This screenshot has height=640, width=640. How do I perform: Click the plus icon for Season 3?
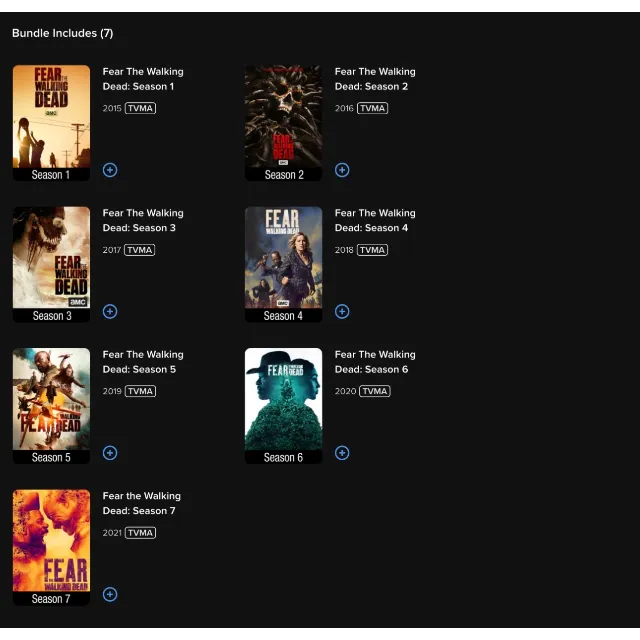[110, 311]
